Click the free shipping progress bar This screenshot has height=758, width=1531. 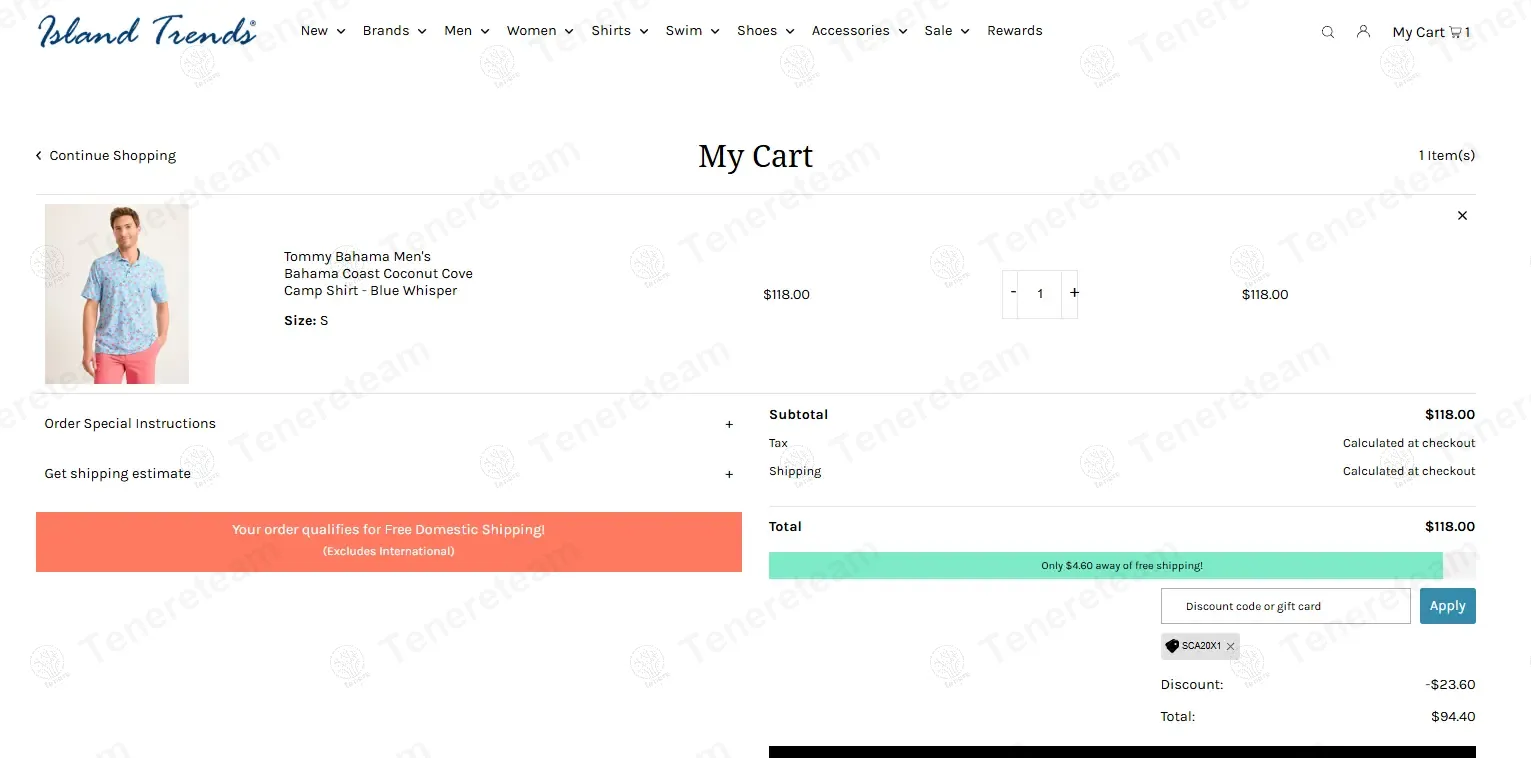1122,565
